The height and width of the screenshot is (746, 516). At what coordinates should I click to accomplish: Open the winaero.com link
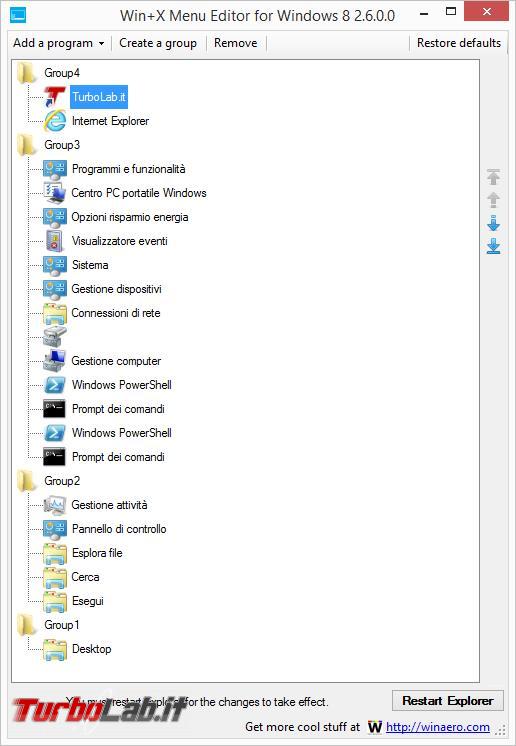coord(438,727)
